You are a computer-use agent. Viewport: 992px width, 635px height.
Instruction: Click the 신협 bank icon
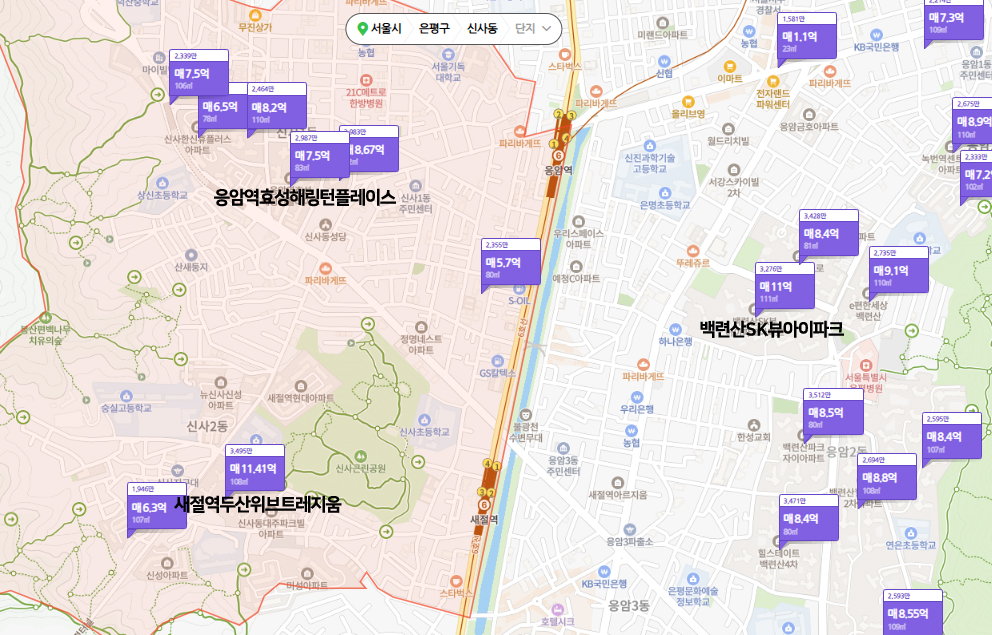point(664,61)
